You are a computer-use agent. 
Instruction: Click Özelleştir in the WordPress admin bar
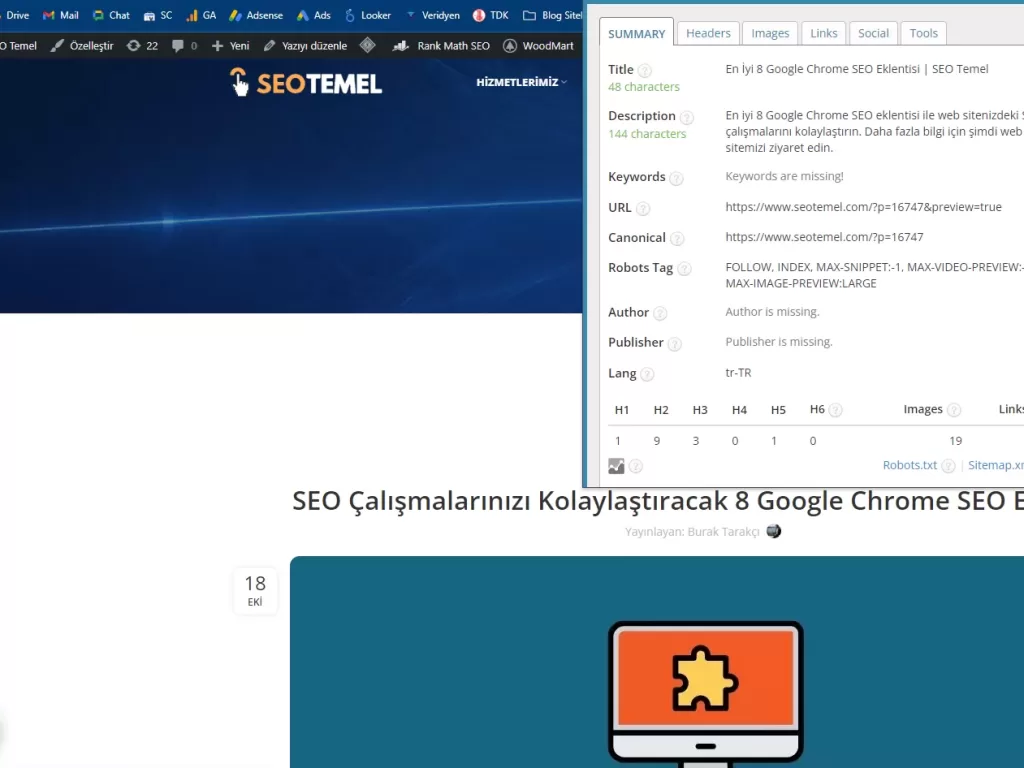(82, 46)
